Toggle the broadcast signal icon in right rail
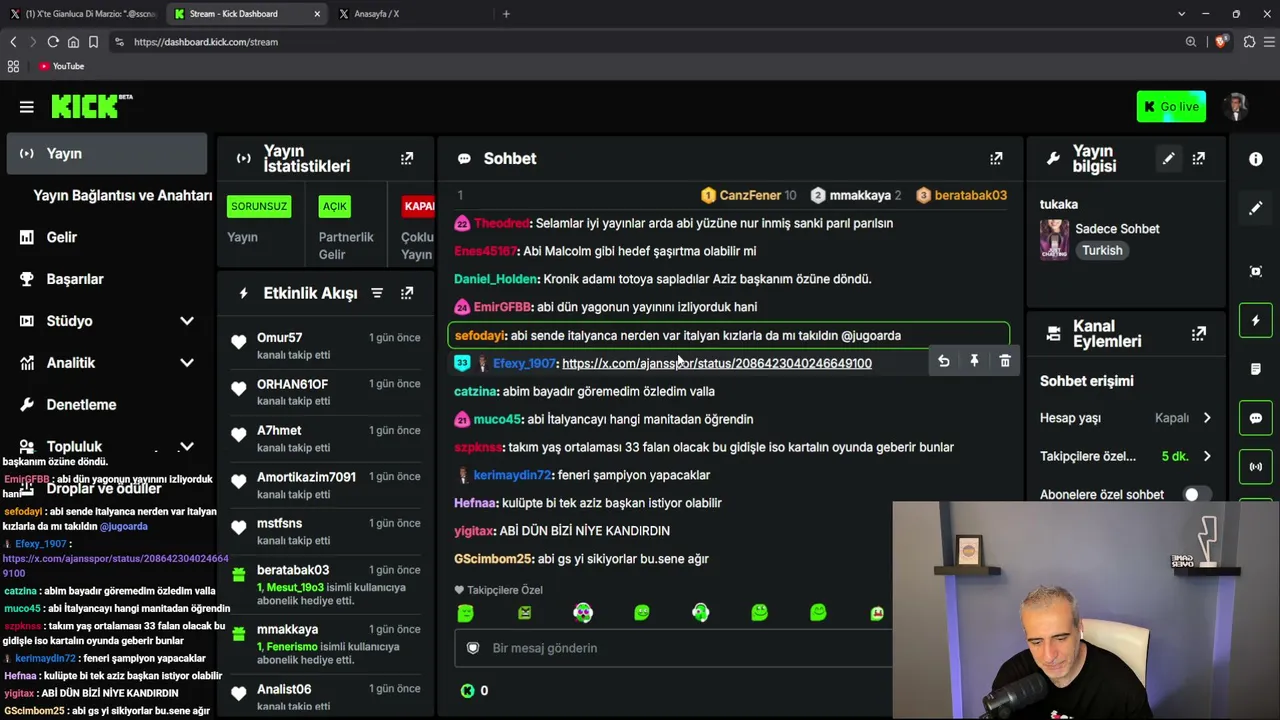Viewport: 1280px width, 720px height. click(1256, 467)
